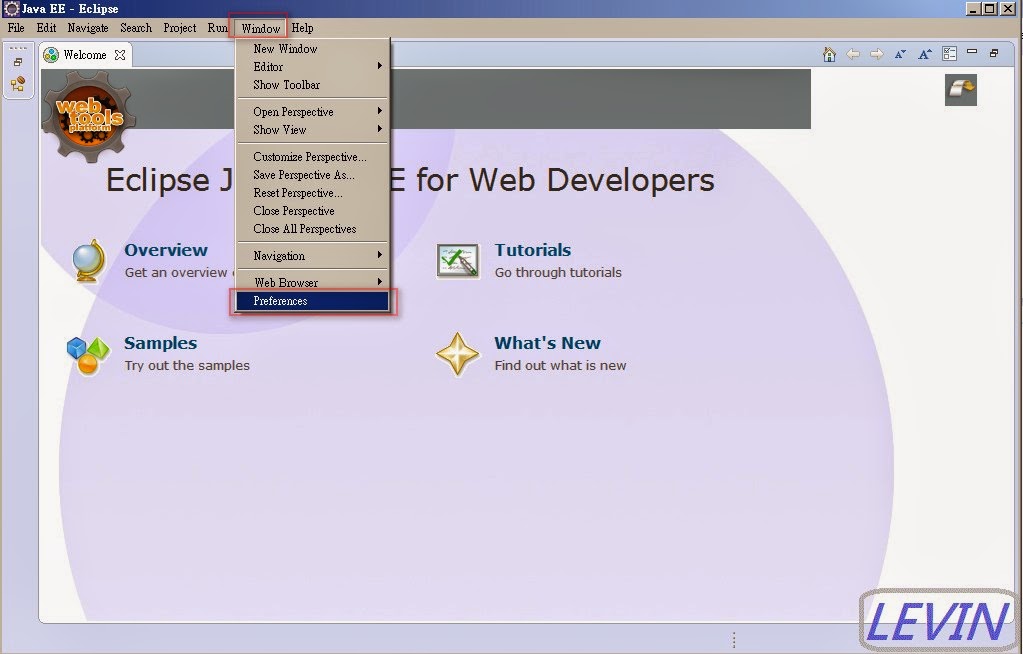Viewport: 1023px width, 654px height.
Task: Select the Welcome tab
Action: point(84,55)
